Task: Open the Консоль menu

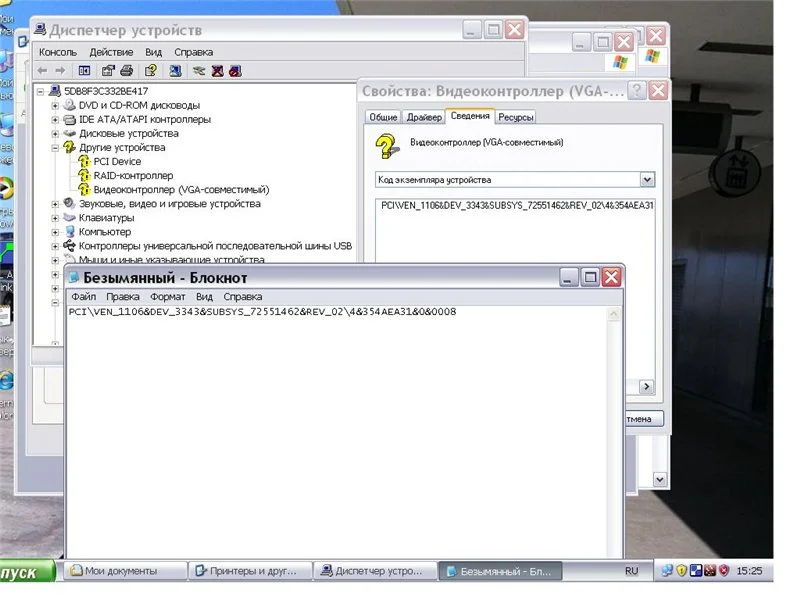Action: click(x=58, y=52)
